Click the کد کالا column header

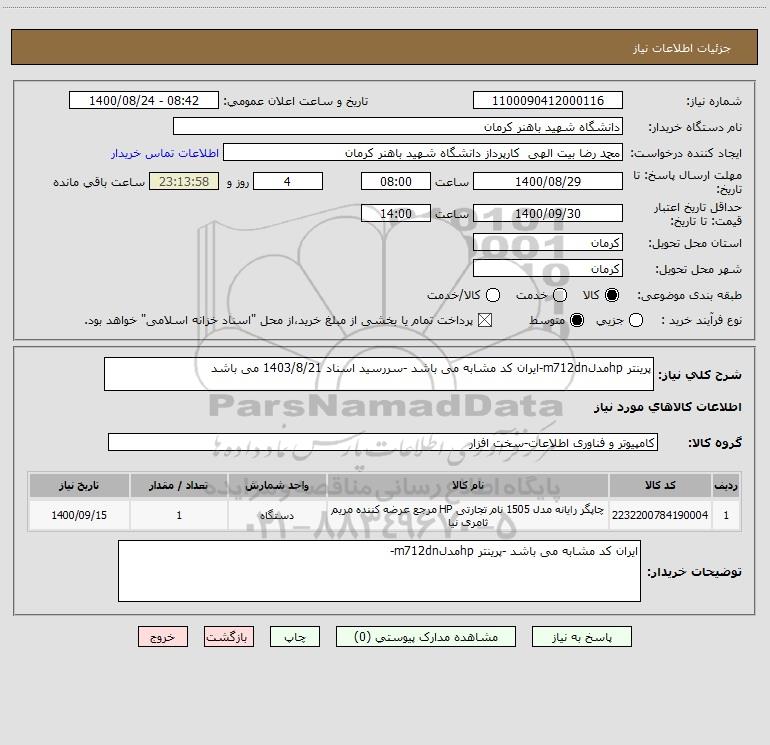(x=660, y=485)
